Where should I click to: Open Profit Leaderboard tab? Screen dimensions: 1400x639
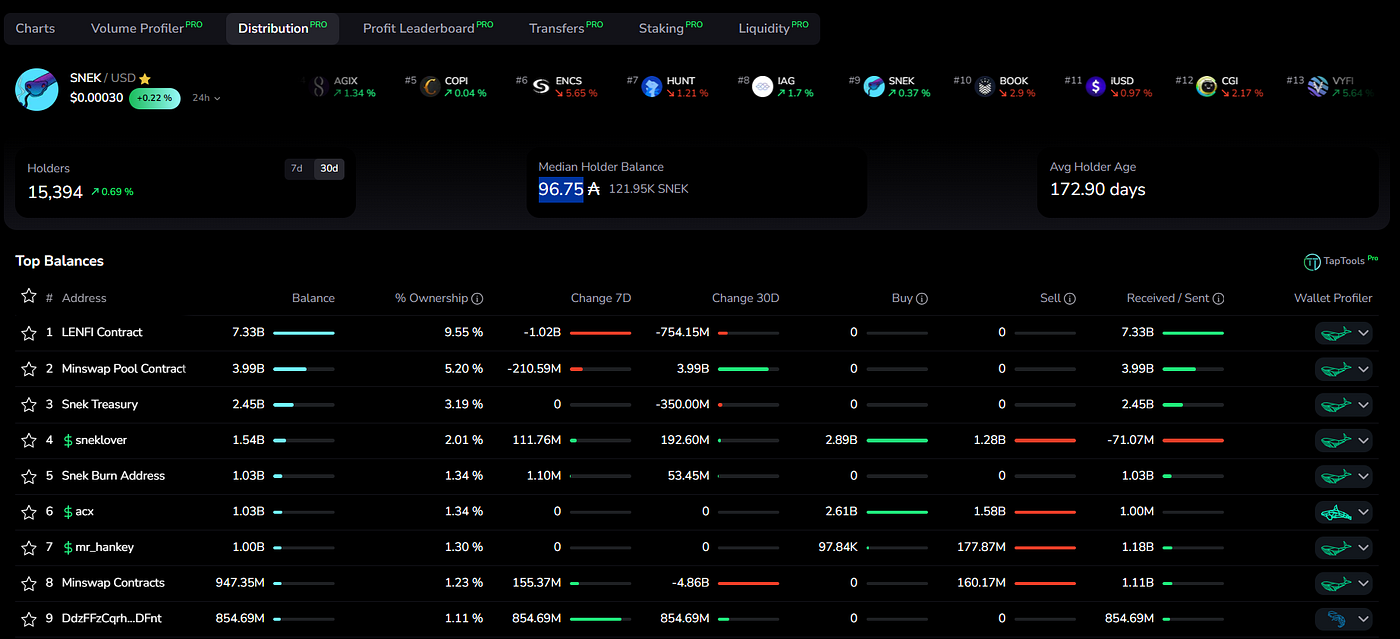[x=427, y=28]
